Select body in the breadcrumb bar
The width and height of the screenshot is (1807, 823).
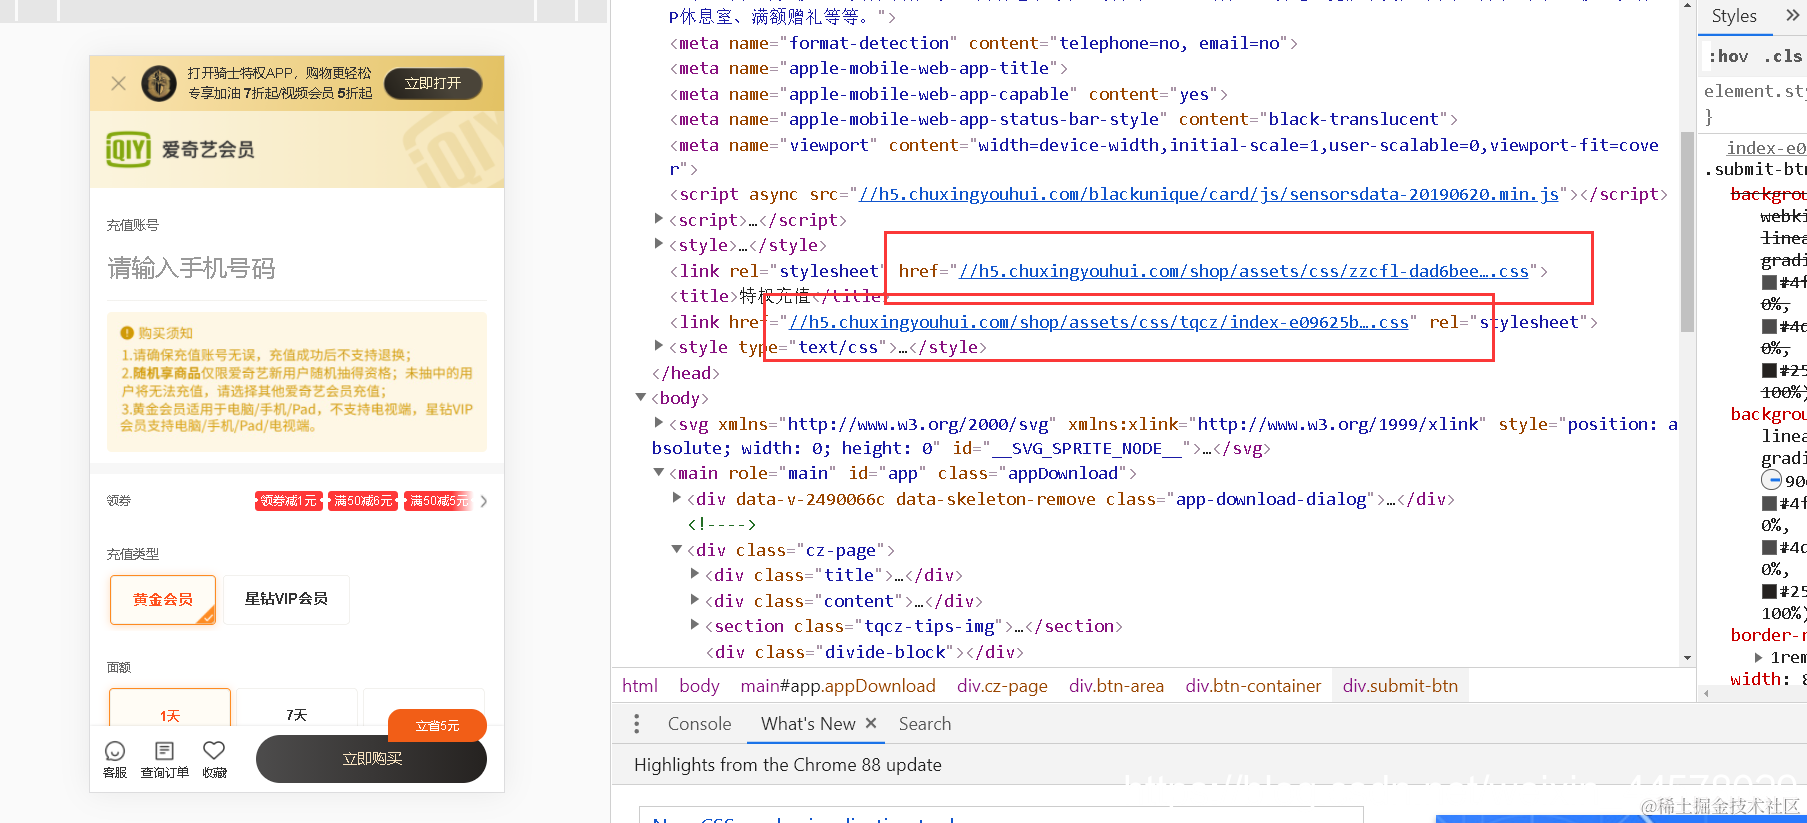699,686
